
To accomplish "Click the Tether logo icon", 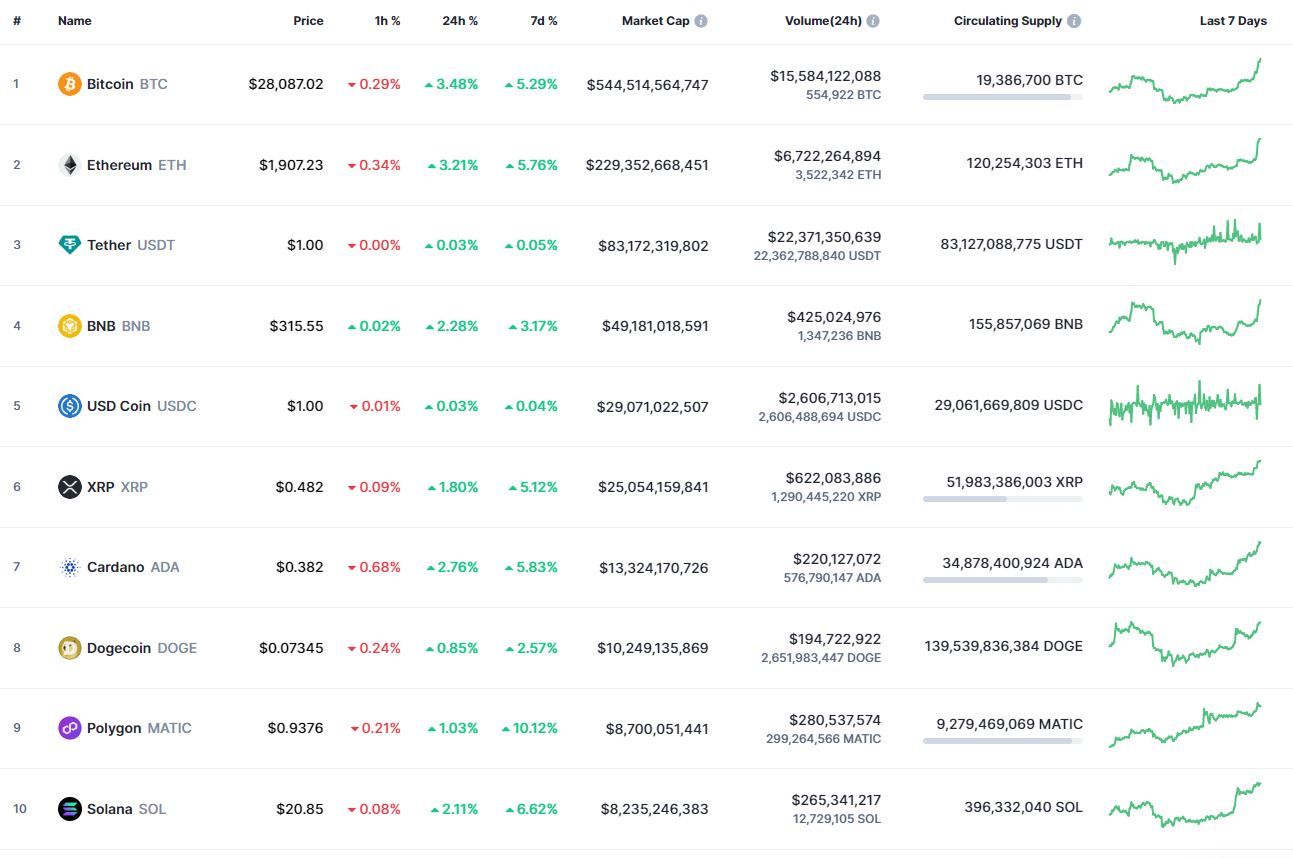I will coord(69,245).
